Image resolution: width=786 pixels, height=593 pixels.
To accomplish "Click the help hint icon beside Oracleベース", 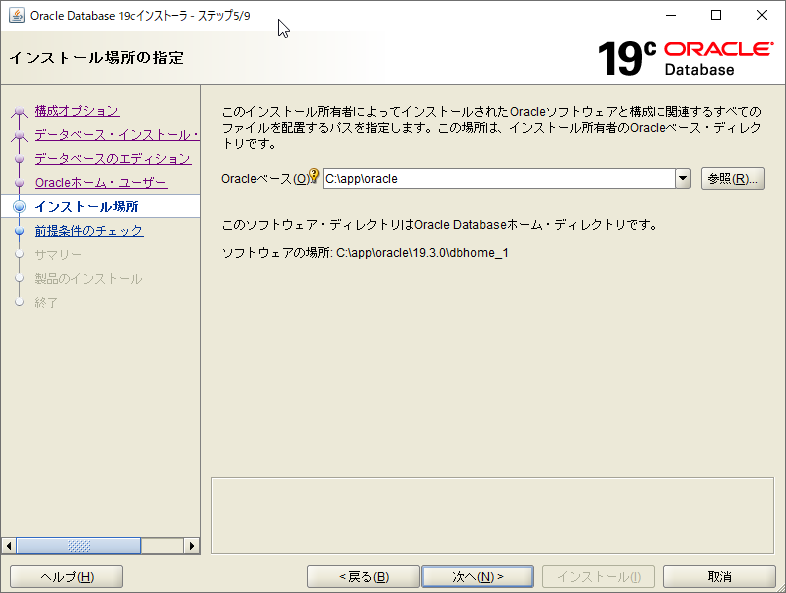I will (314, 175).
